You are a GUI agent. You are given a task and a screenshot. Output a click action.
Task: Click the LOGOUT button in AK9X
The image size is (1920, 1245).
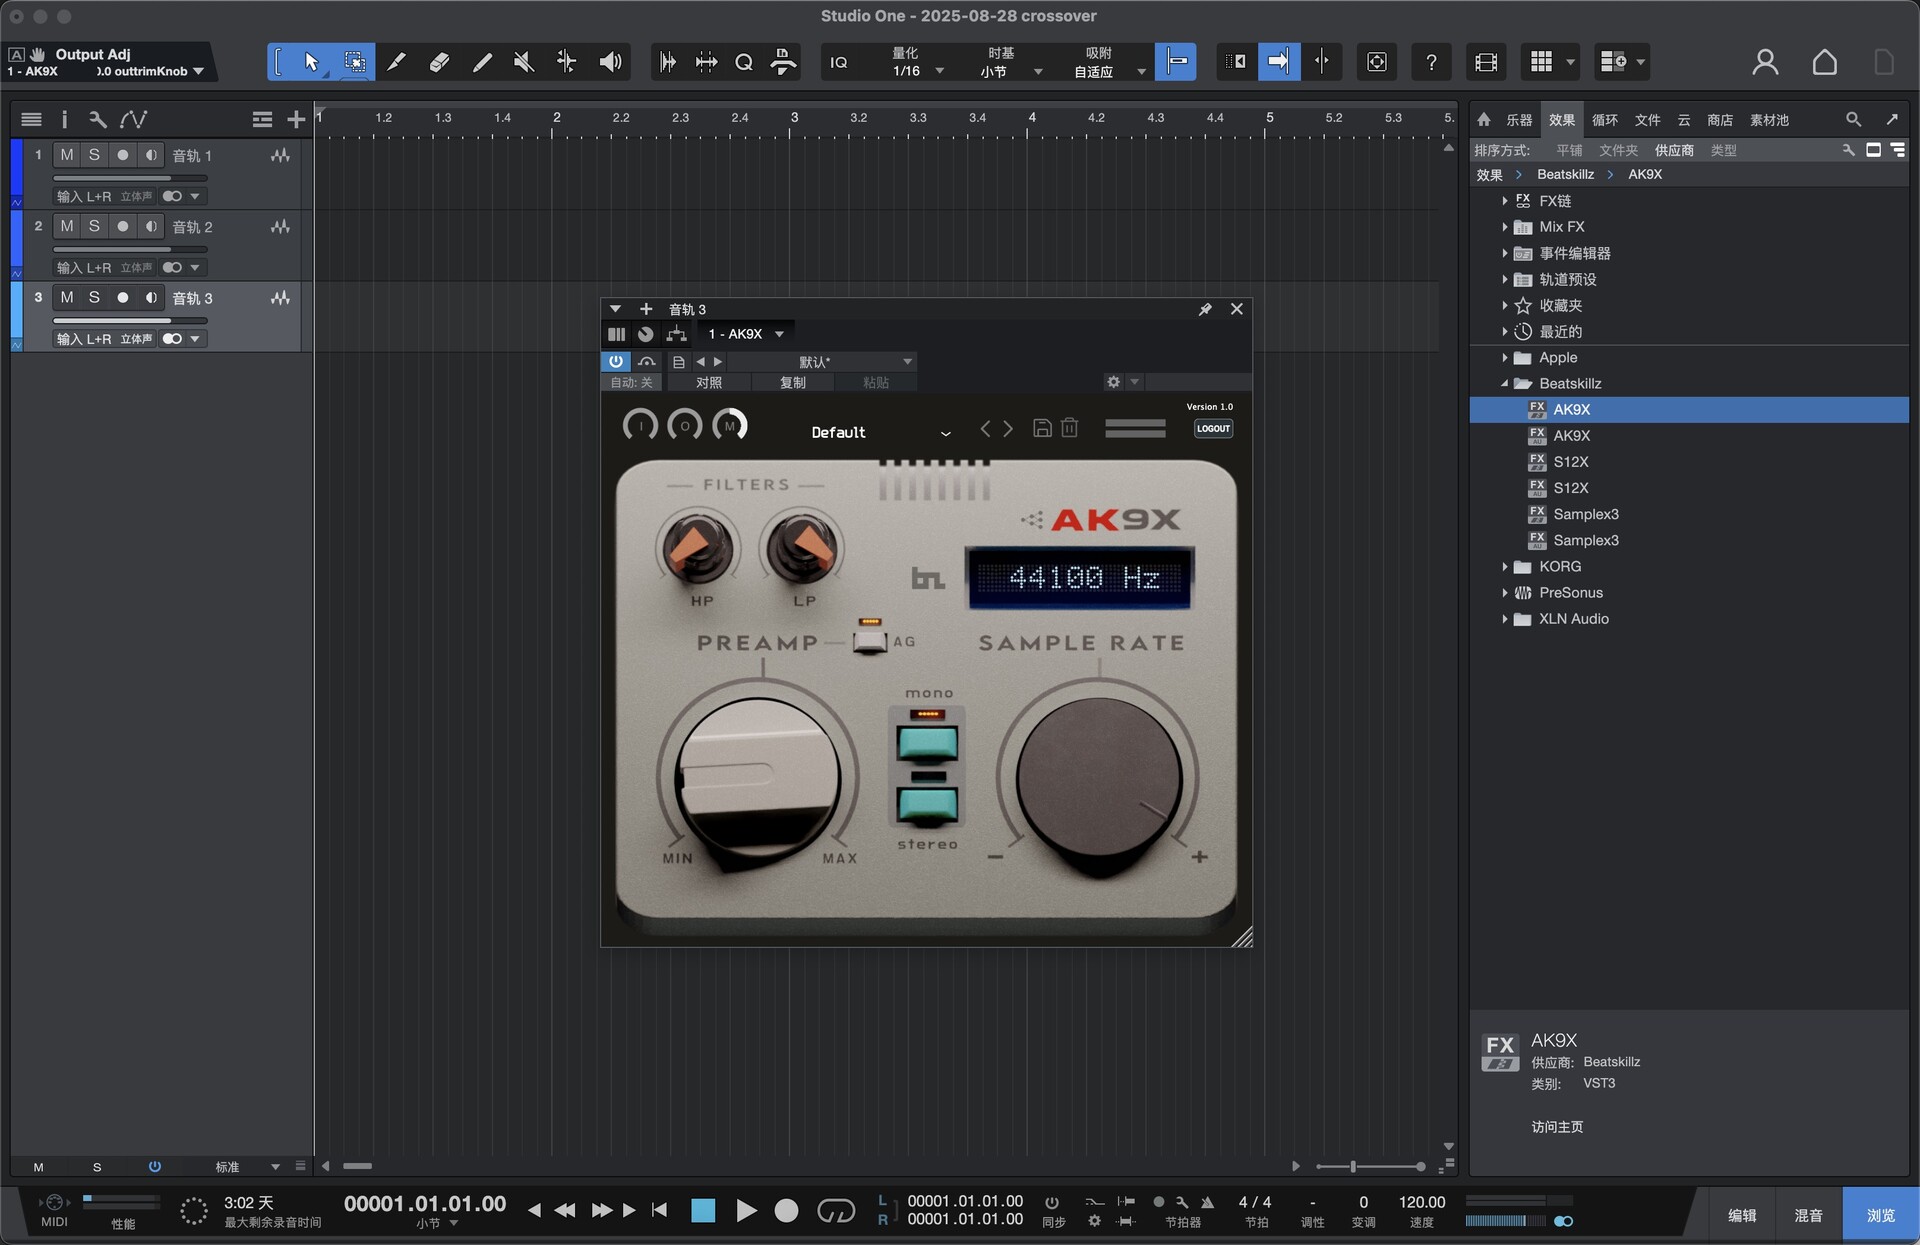pos(1213,428)
